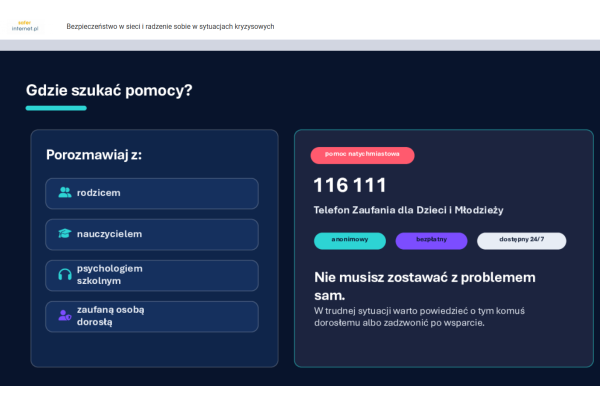Screen dimensions: 600x400
Task: Click "Telefon Zaufania dla Dzieci i Młodzieży" title
Action: (408, 210)
